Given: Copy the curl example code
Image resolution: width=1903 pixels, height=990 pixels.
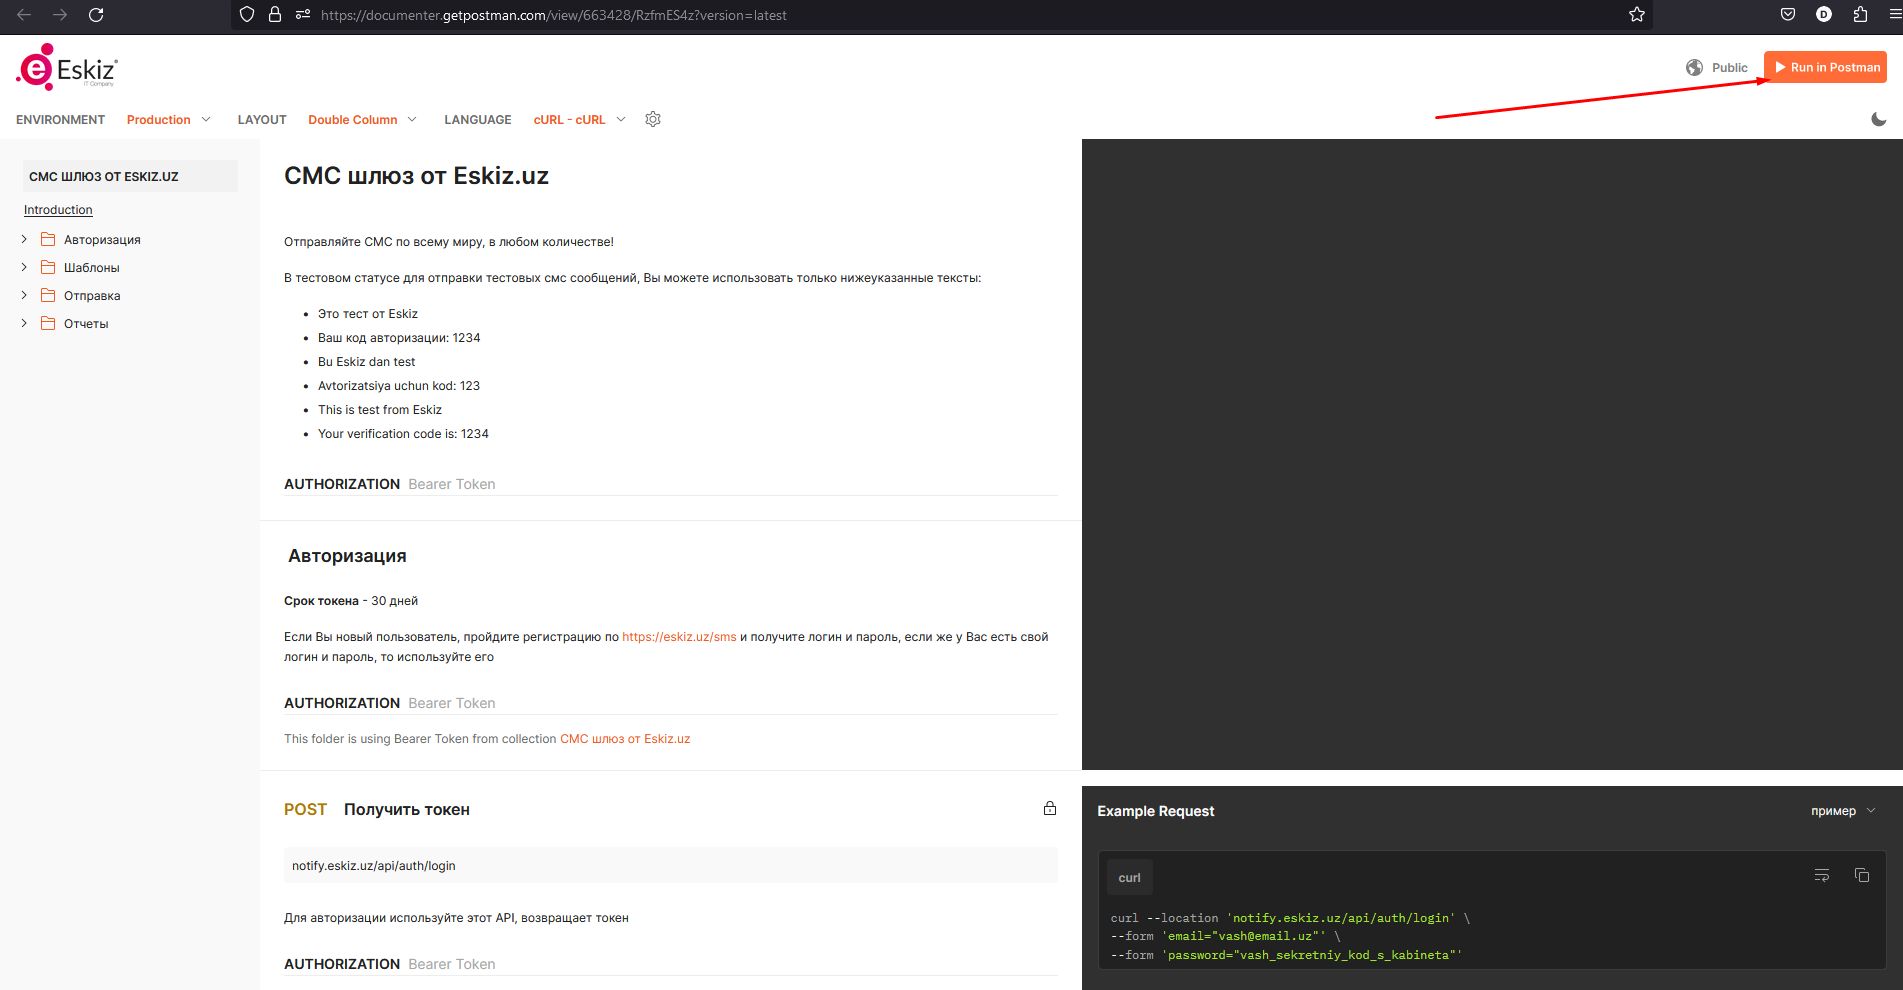Looking at the screenshot, I should tap(1861, 875).
